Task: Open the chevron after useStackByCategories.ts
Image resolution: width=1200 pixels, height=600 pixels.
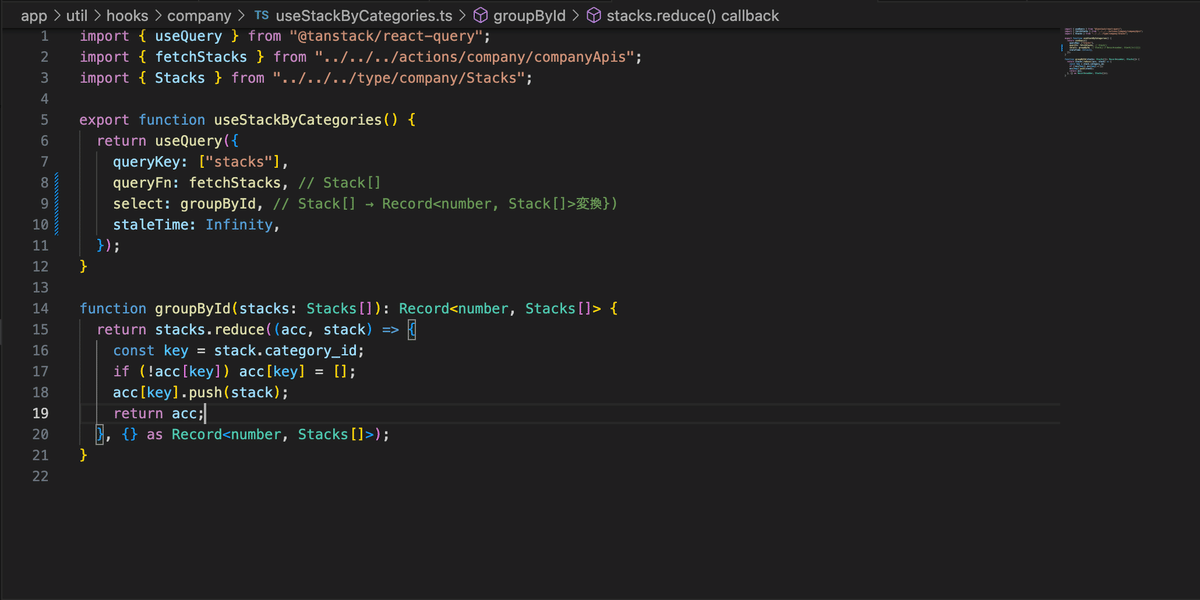Action: (x=464, y=15)
